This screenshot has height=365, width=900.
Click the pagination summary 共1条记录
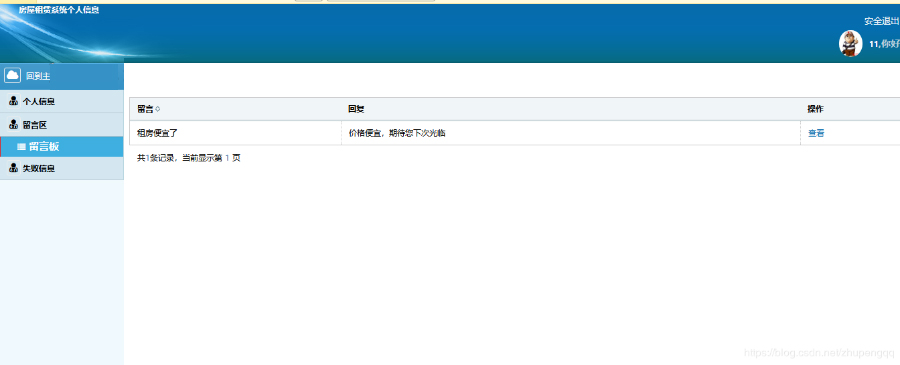tap(189, 158)
